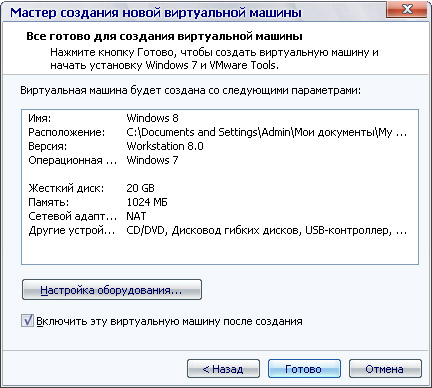
Task: Select the Windows 8 name value
Action: click(x=152, y=118)
